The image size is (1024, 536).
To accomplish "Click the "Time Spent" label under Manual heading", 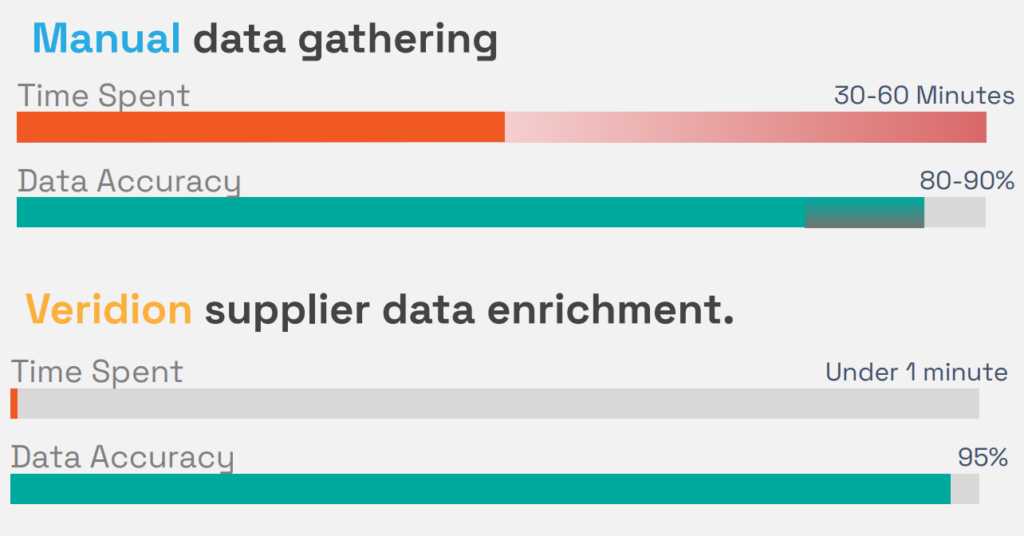I will [103, 96].
